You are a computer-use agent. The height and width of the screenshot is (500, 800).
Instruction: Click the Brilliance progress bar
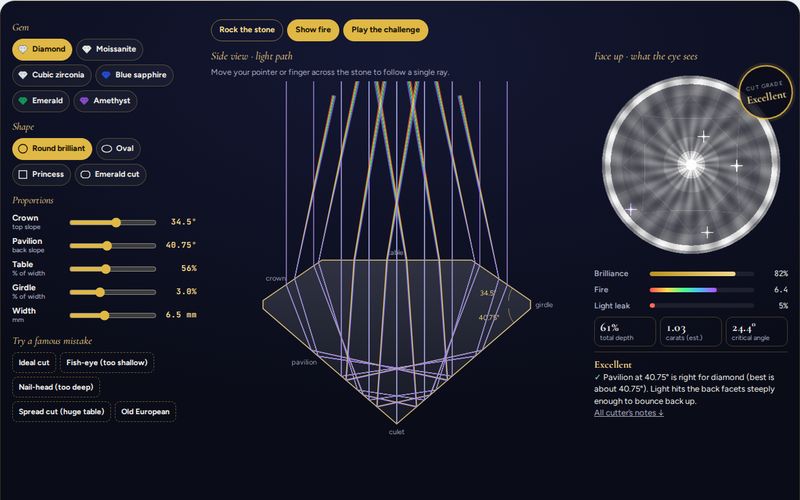point(702,274)
